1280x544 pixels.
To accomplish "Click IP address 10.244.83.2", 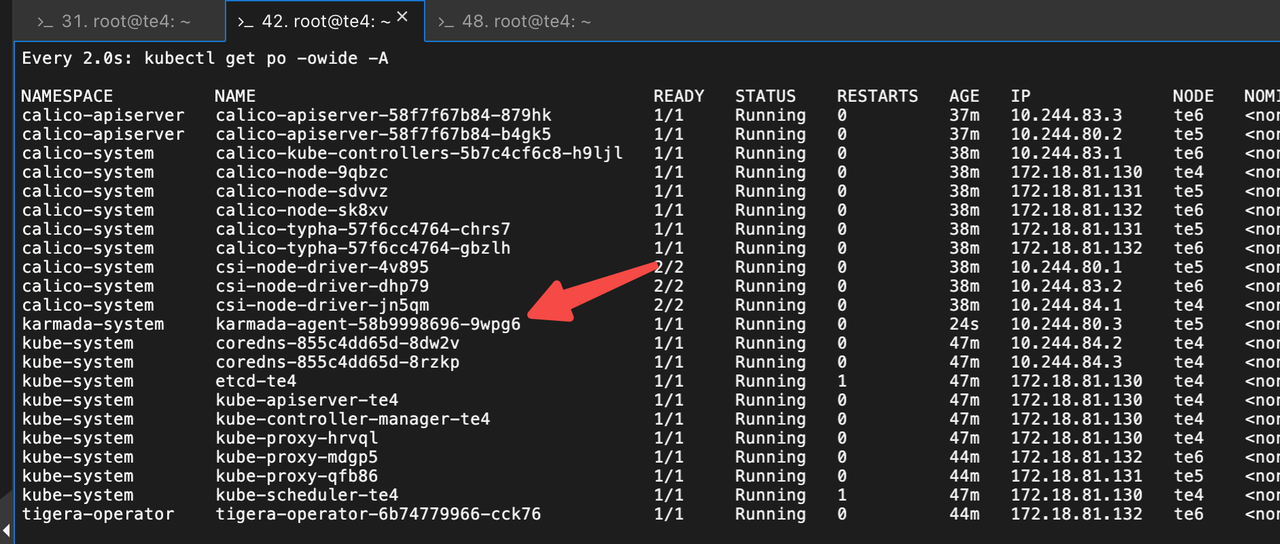I will coord(1066,286).
